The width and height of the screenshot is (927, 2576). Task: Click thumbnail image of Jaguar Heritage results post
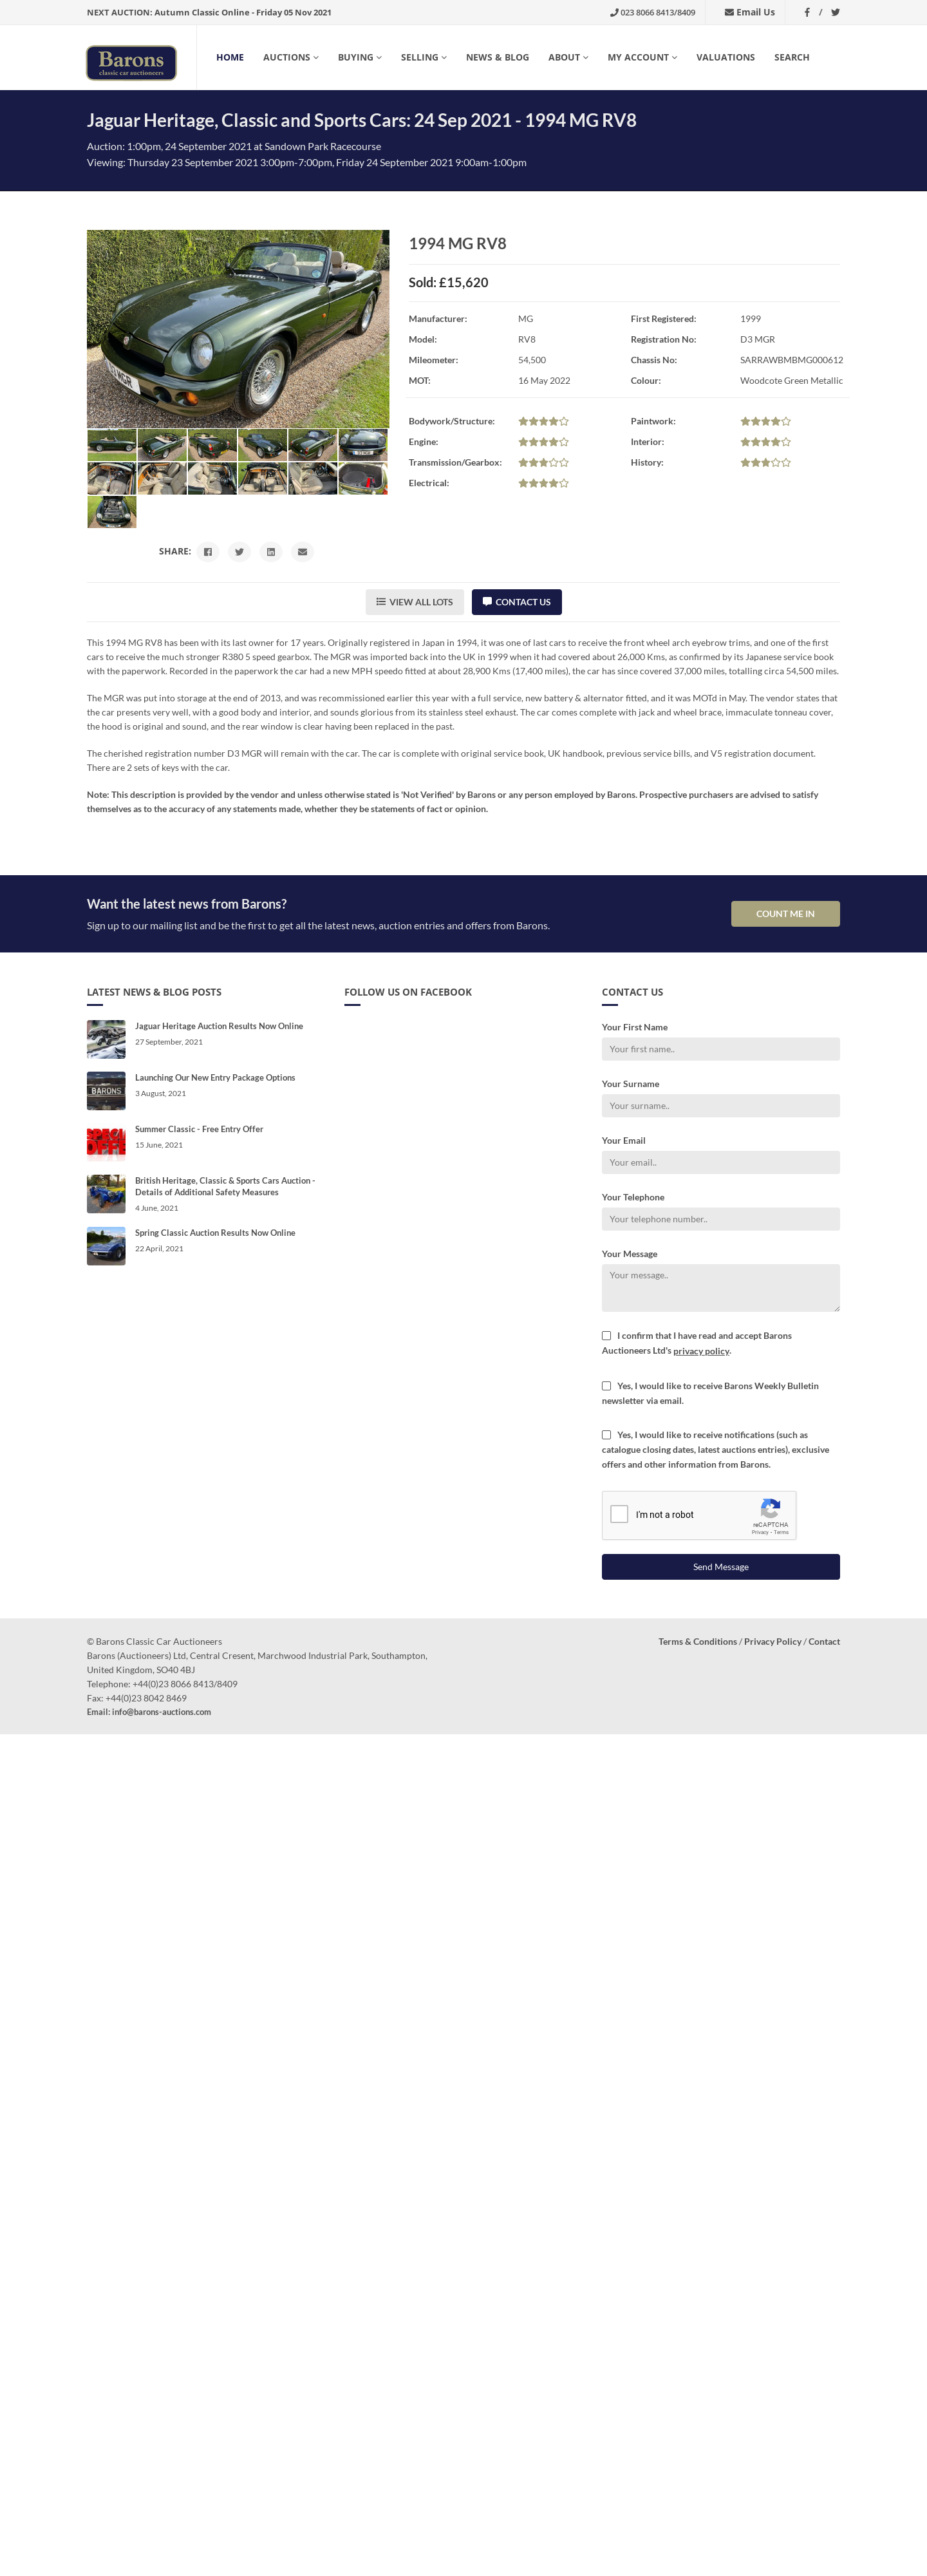click(x=106, y=1039)
